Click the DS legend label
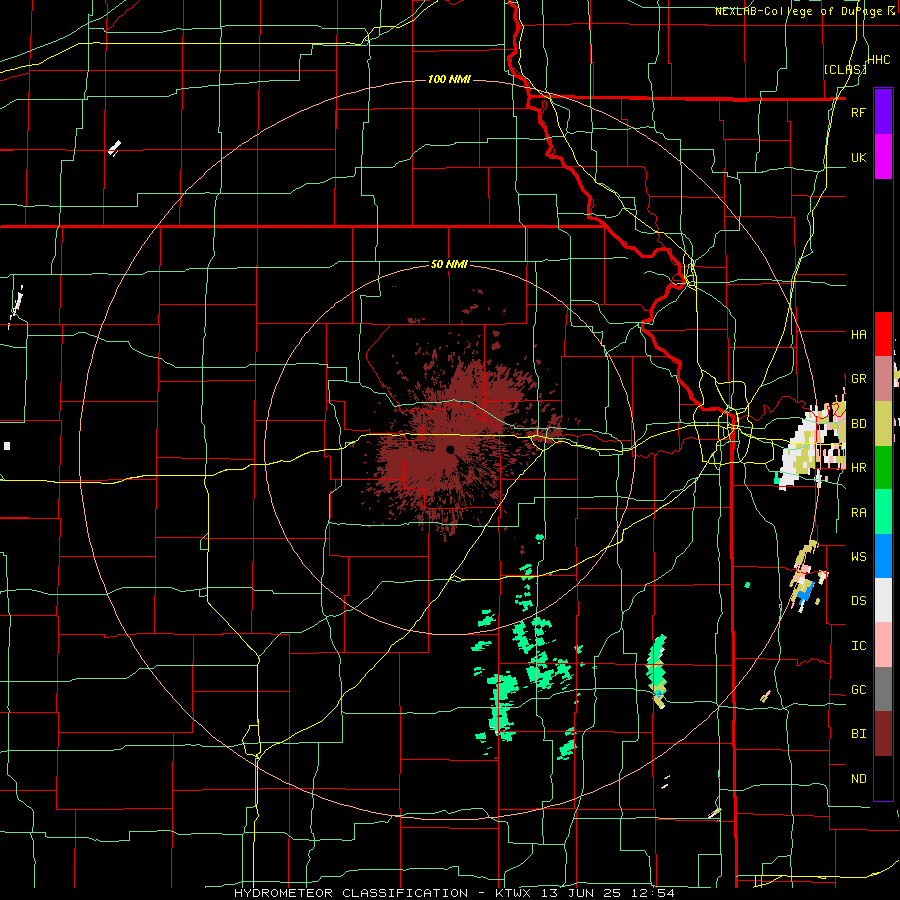This screenshot has width=900, height=900. coord(858,601)
